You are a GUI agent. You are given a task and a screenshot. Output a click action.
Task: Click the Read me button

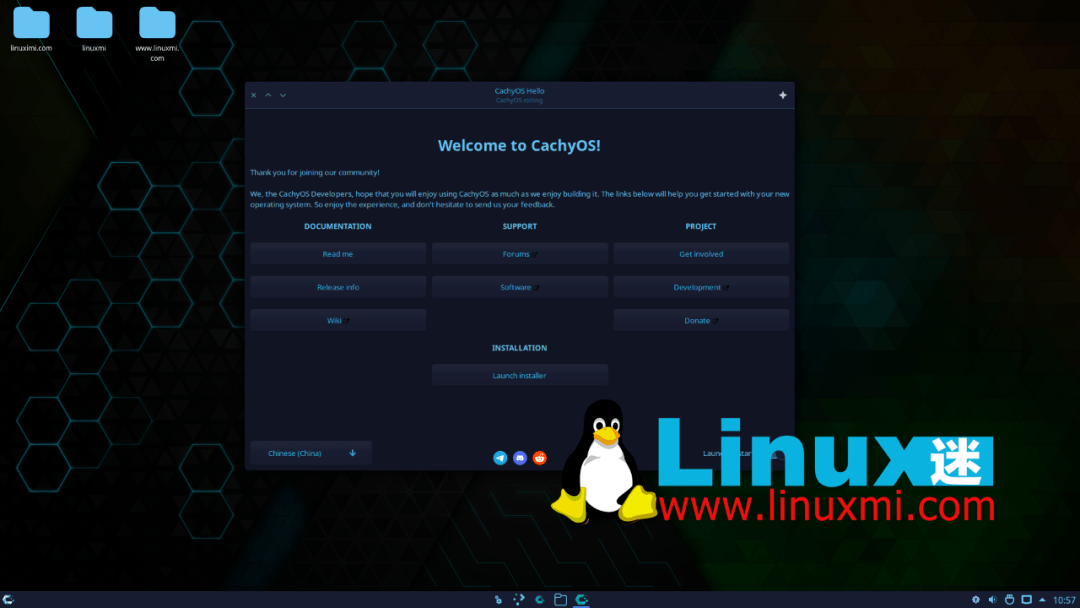[x=337, y=253]
